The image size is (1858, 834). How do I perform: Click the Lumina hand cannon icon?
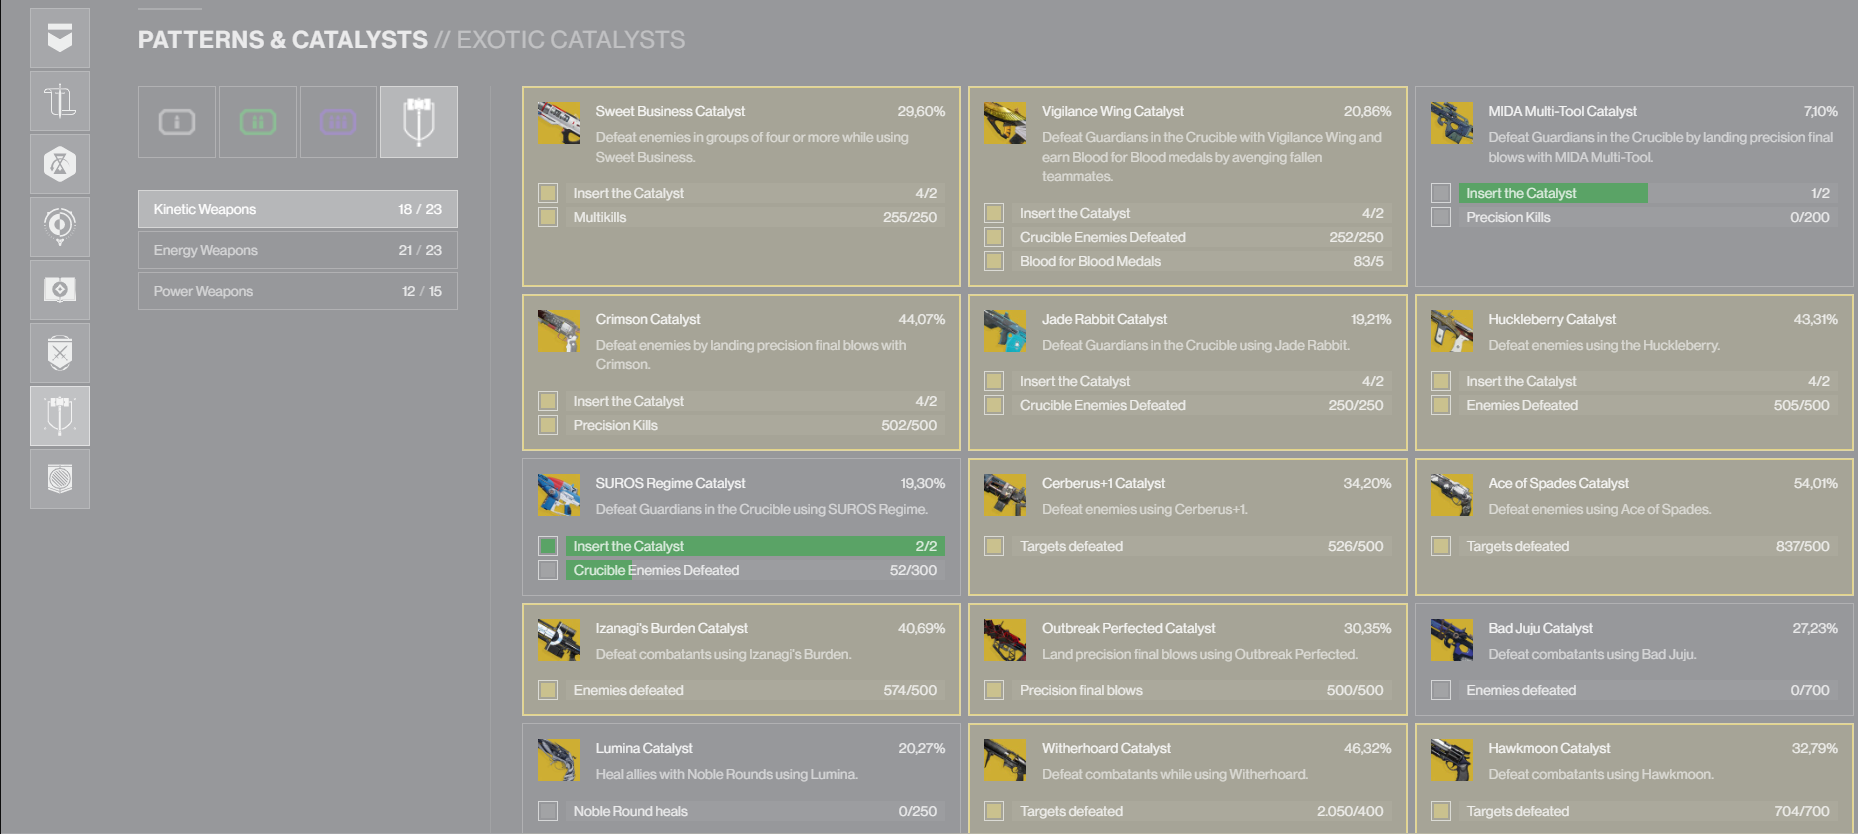pos(559,760)
